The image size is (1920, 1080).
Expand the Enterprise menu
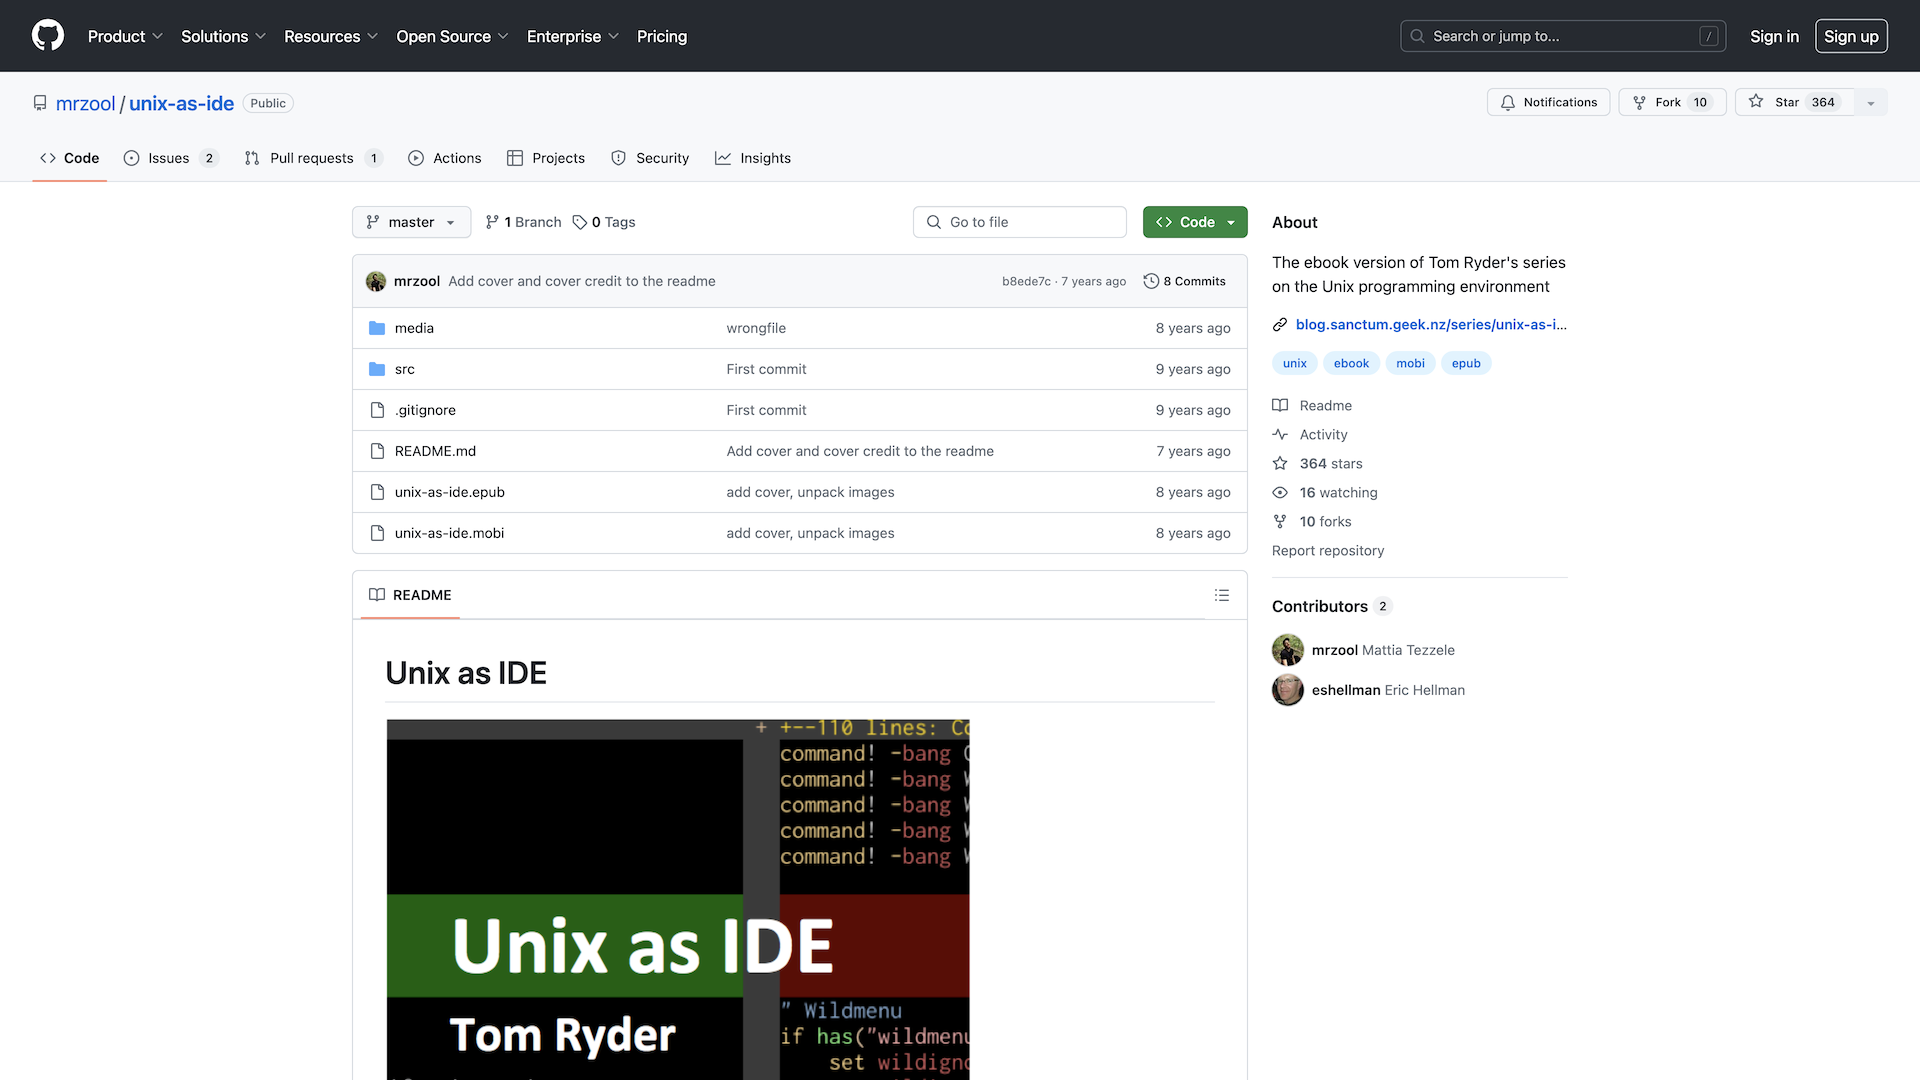tap(573, 36)
